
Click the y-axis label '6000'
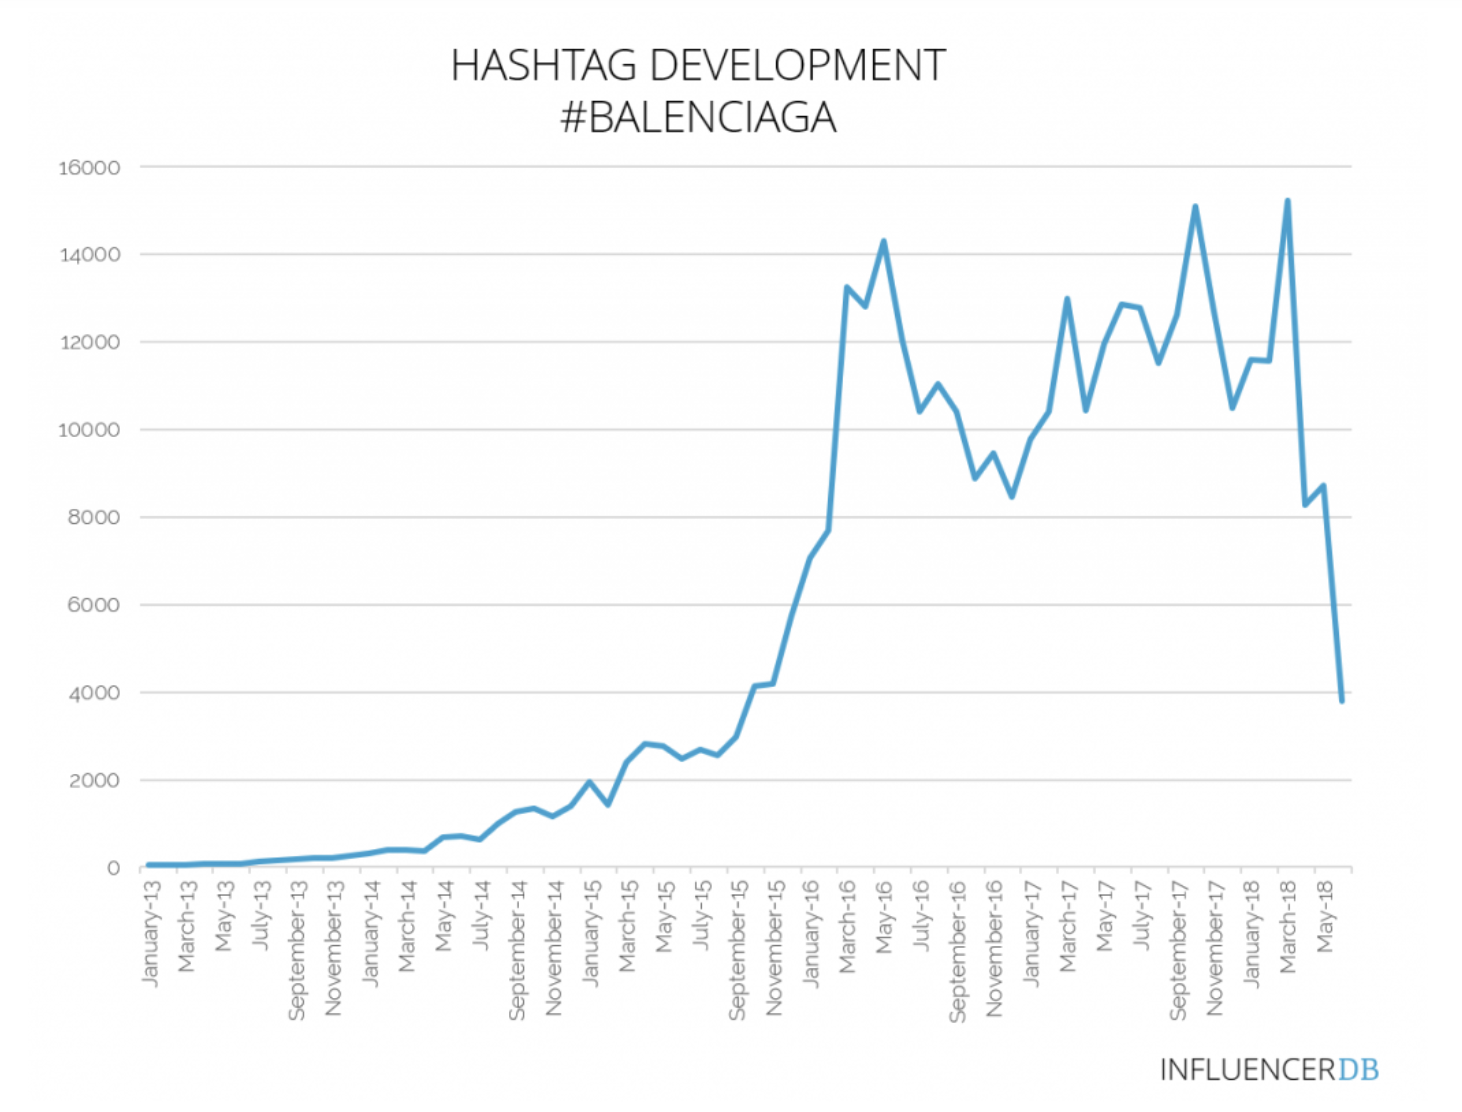[x=94, y=605]
